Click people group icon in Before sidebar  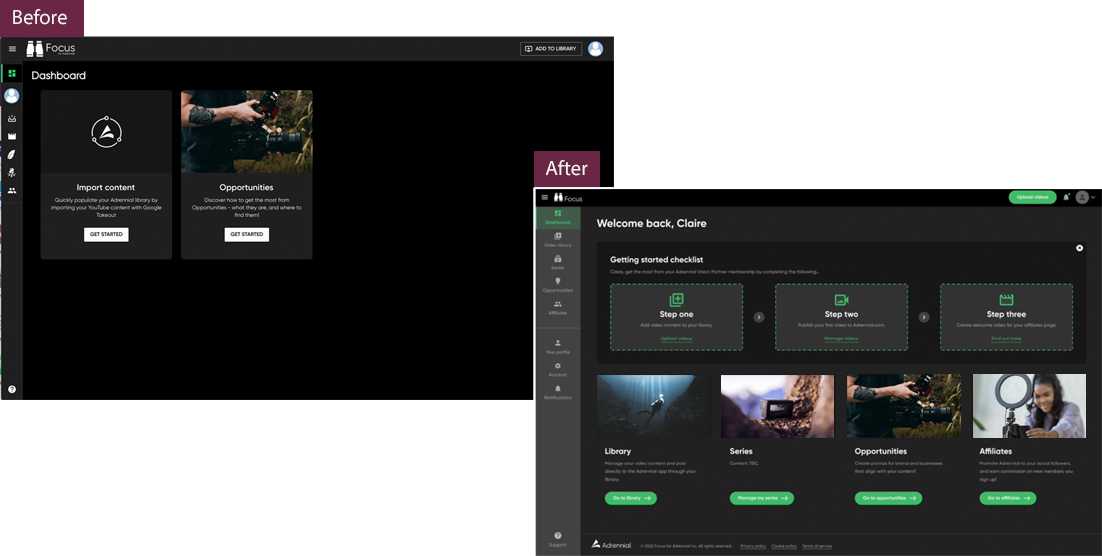(12, 190)
